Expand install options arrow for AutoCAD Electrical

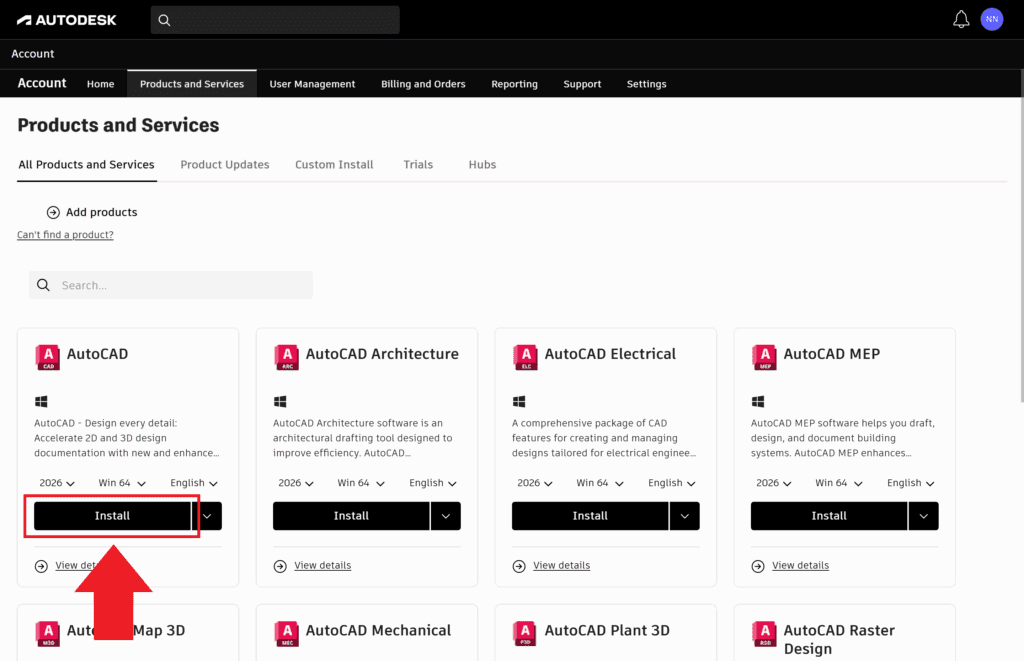[684, 516]
